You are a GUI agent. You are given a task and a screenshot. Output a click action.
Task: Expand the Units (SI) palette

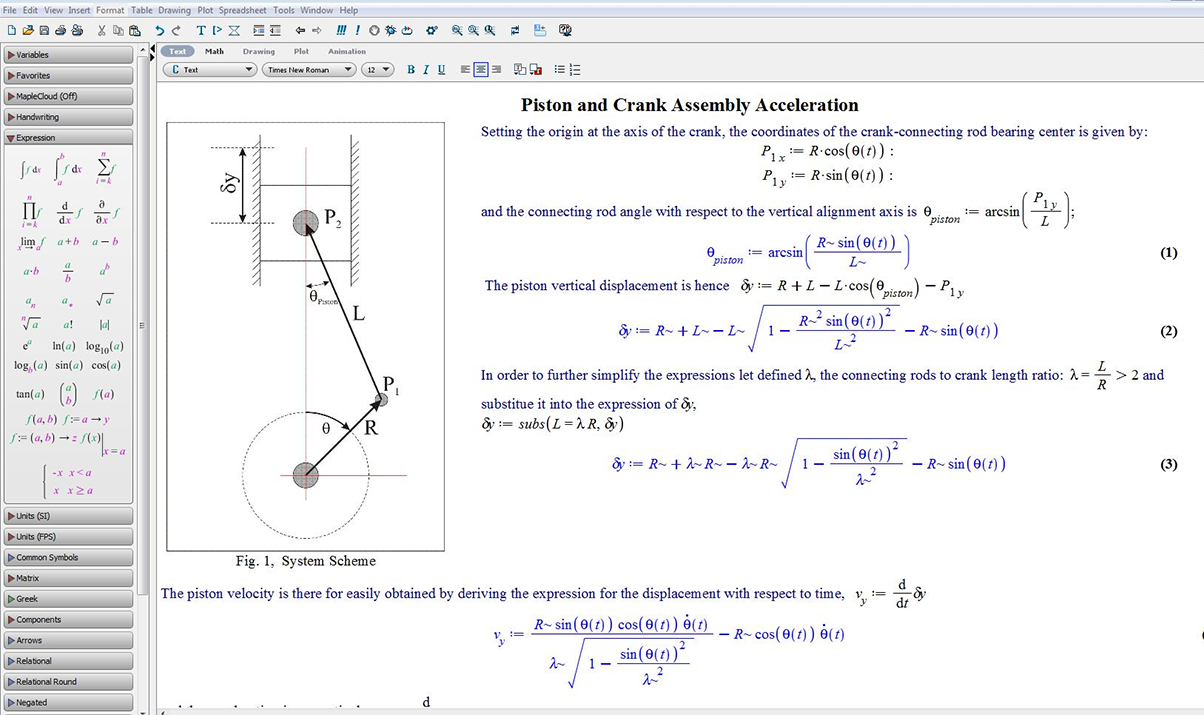68,516
